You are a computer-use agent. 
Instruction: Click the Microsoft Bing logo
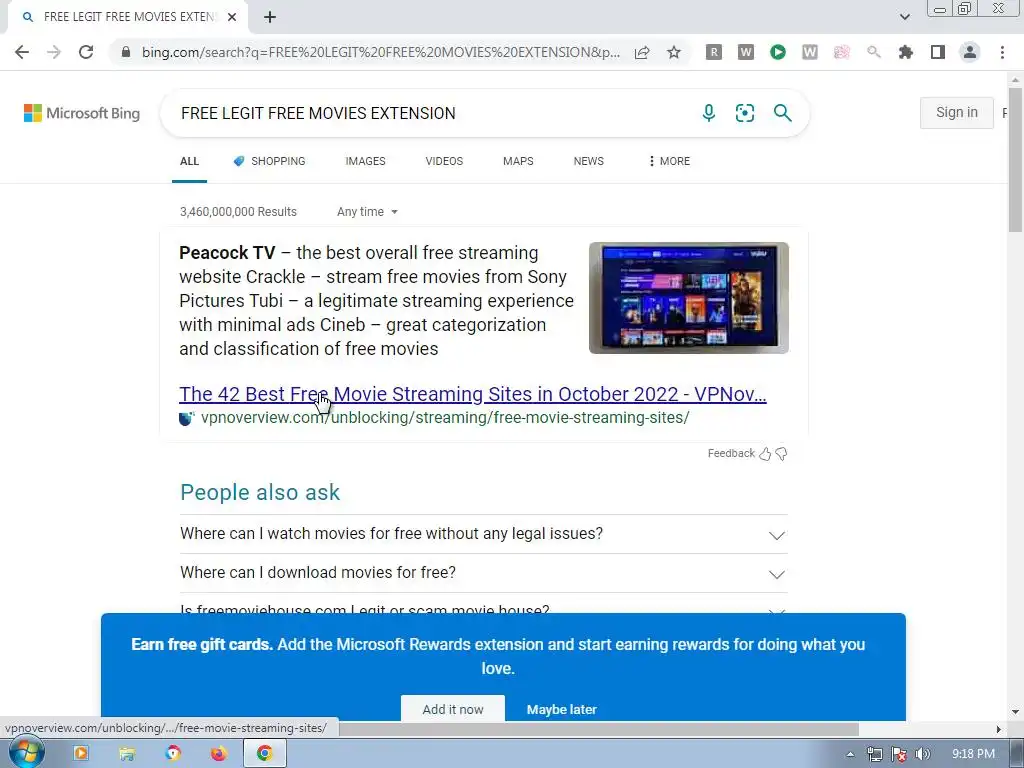(82, 113)
